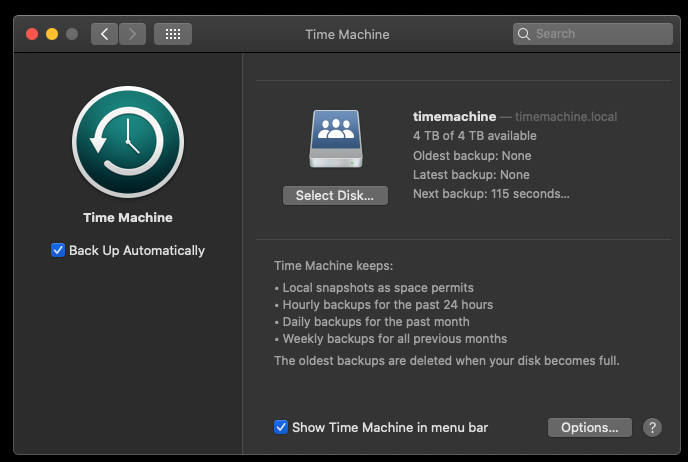Close the window with the red button
The image size is (688, 462).
32,34
